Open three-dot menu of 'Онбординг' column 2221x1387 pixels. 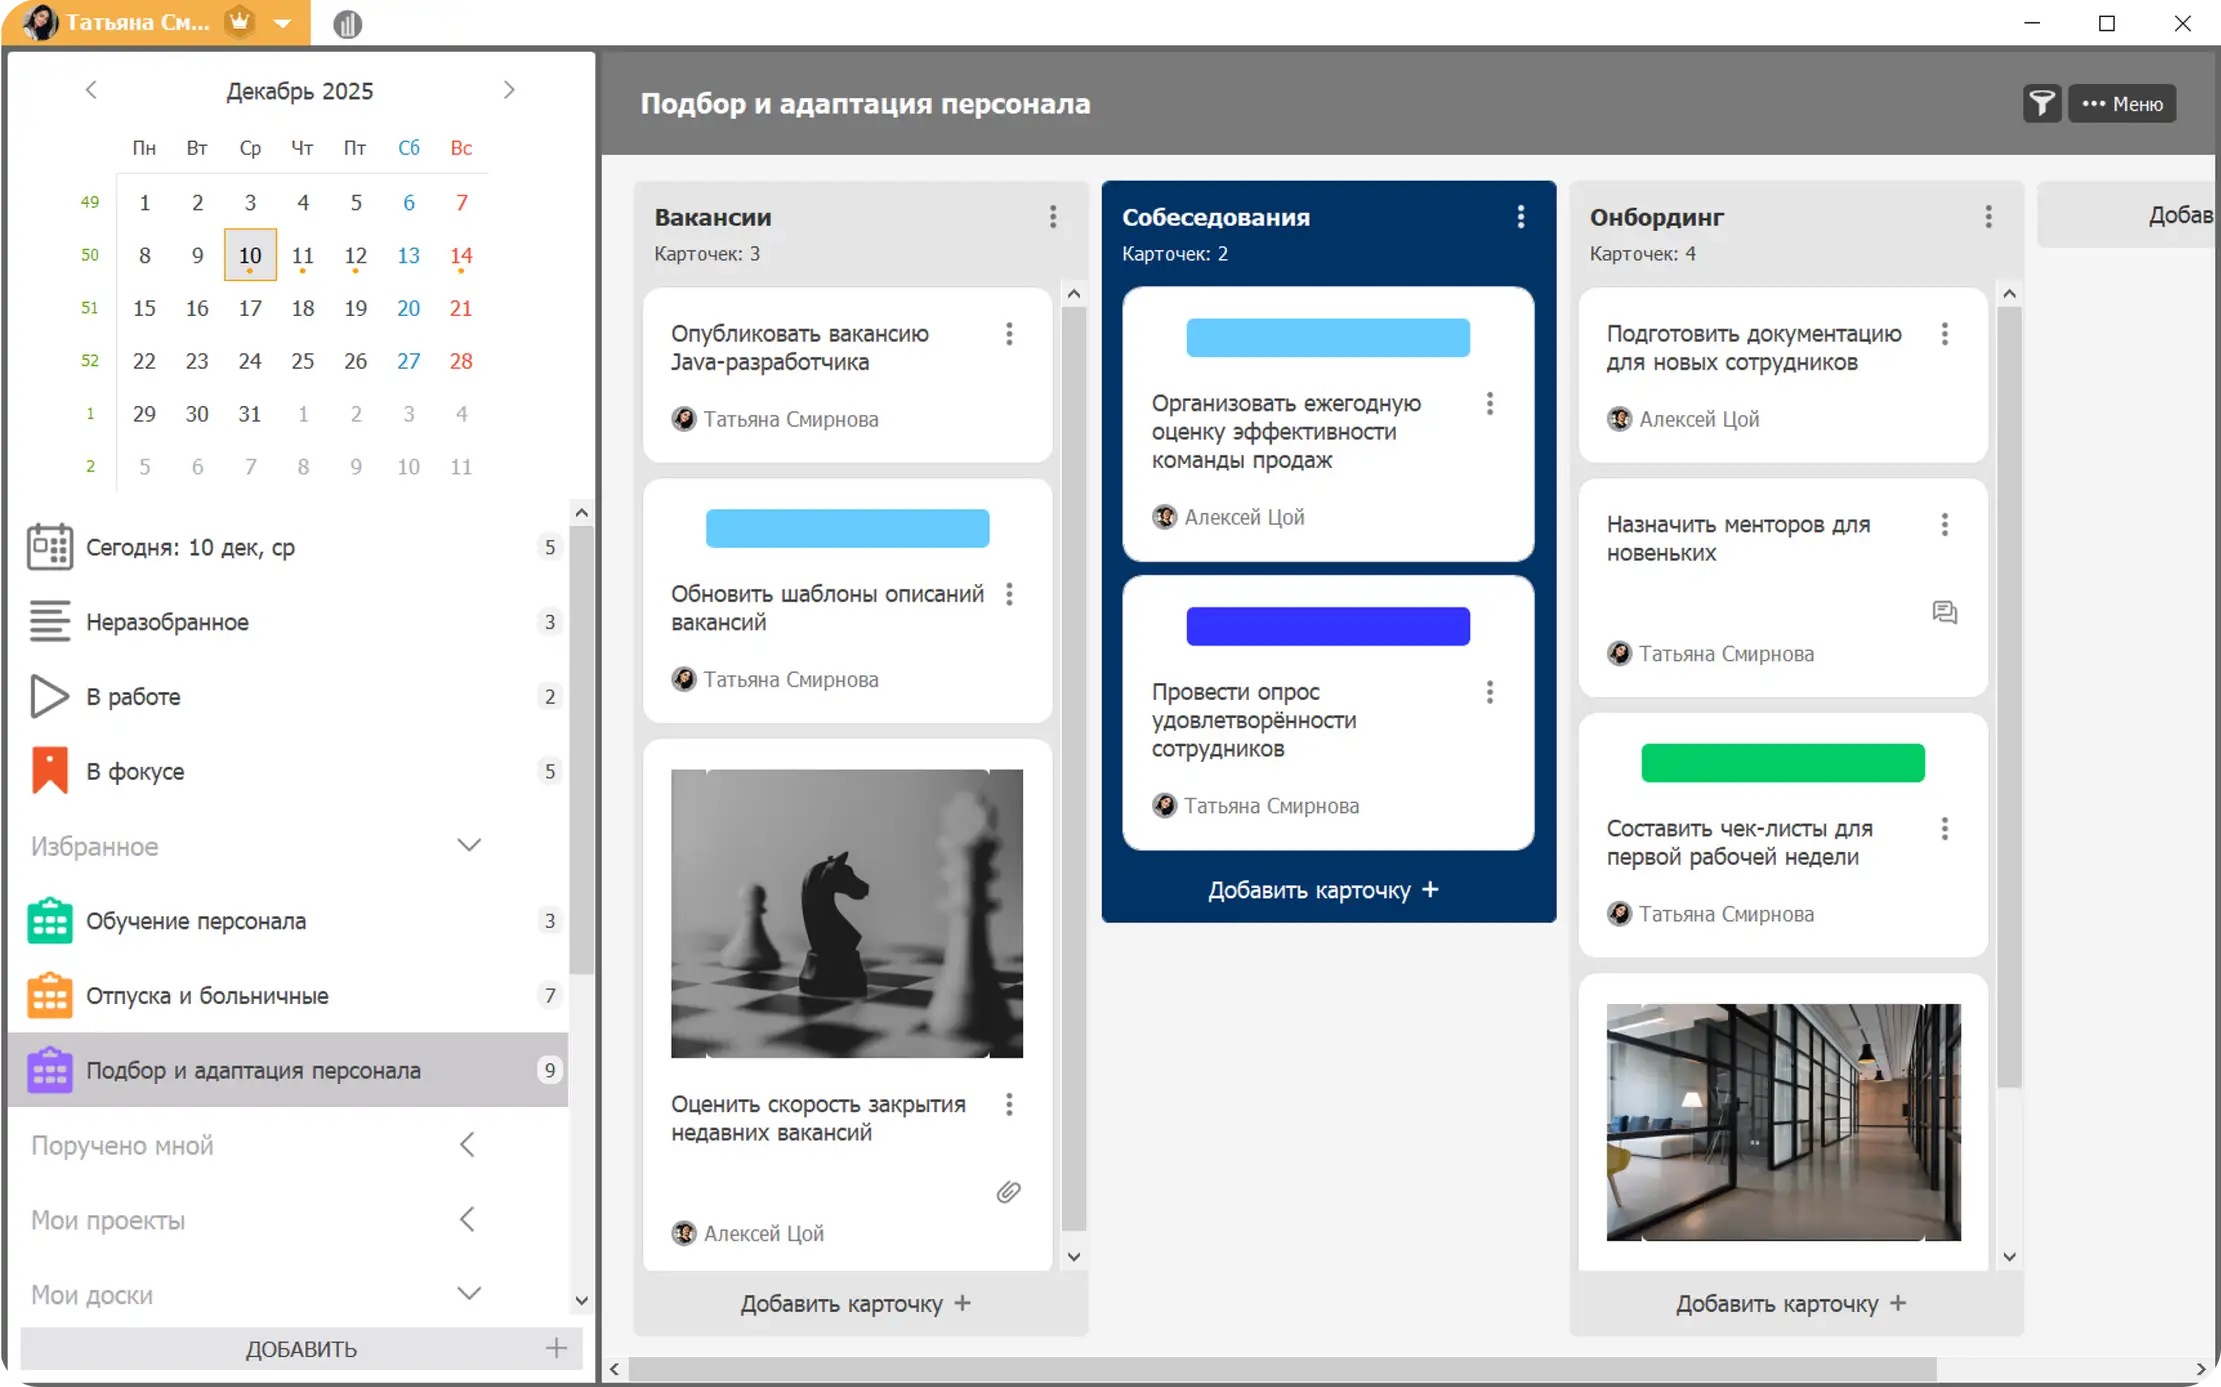point(1988,217)
